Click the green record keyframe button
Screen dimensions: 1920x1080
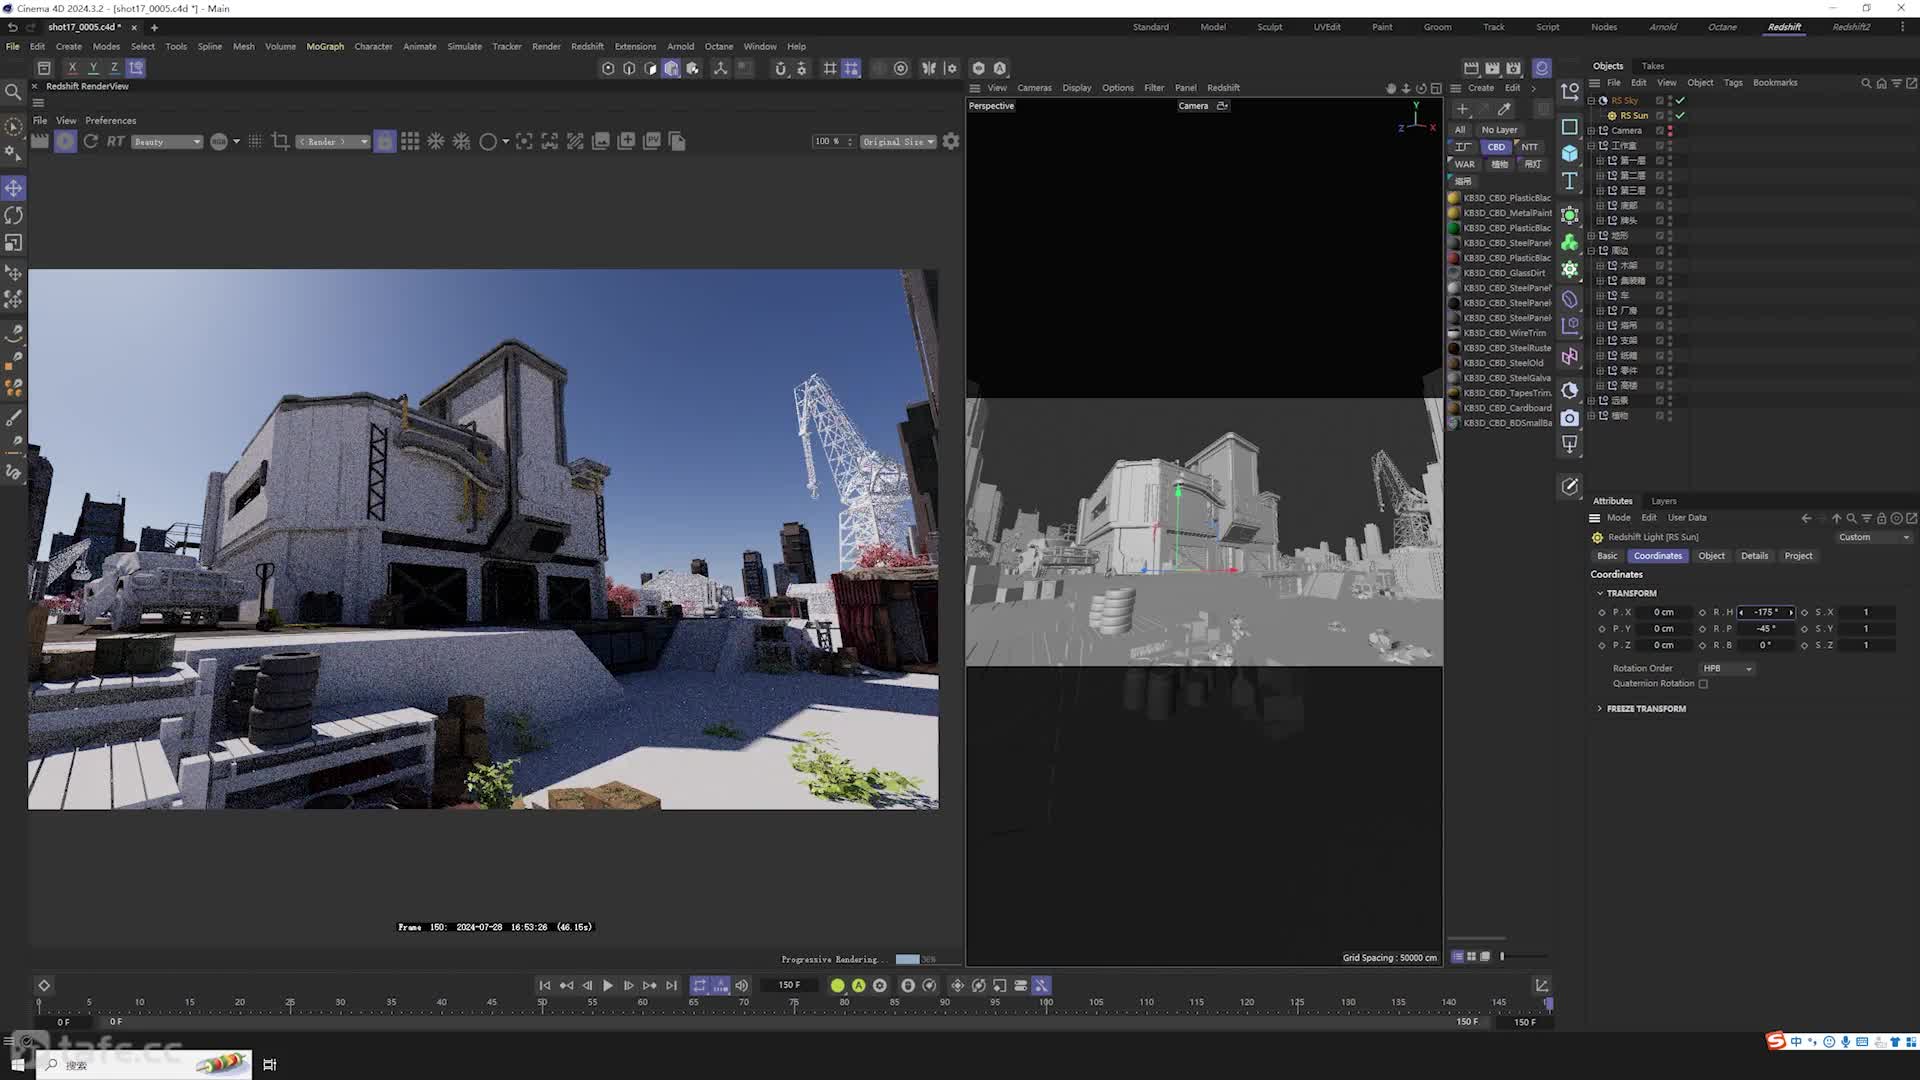point(837,986)
